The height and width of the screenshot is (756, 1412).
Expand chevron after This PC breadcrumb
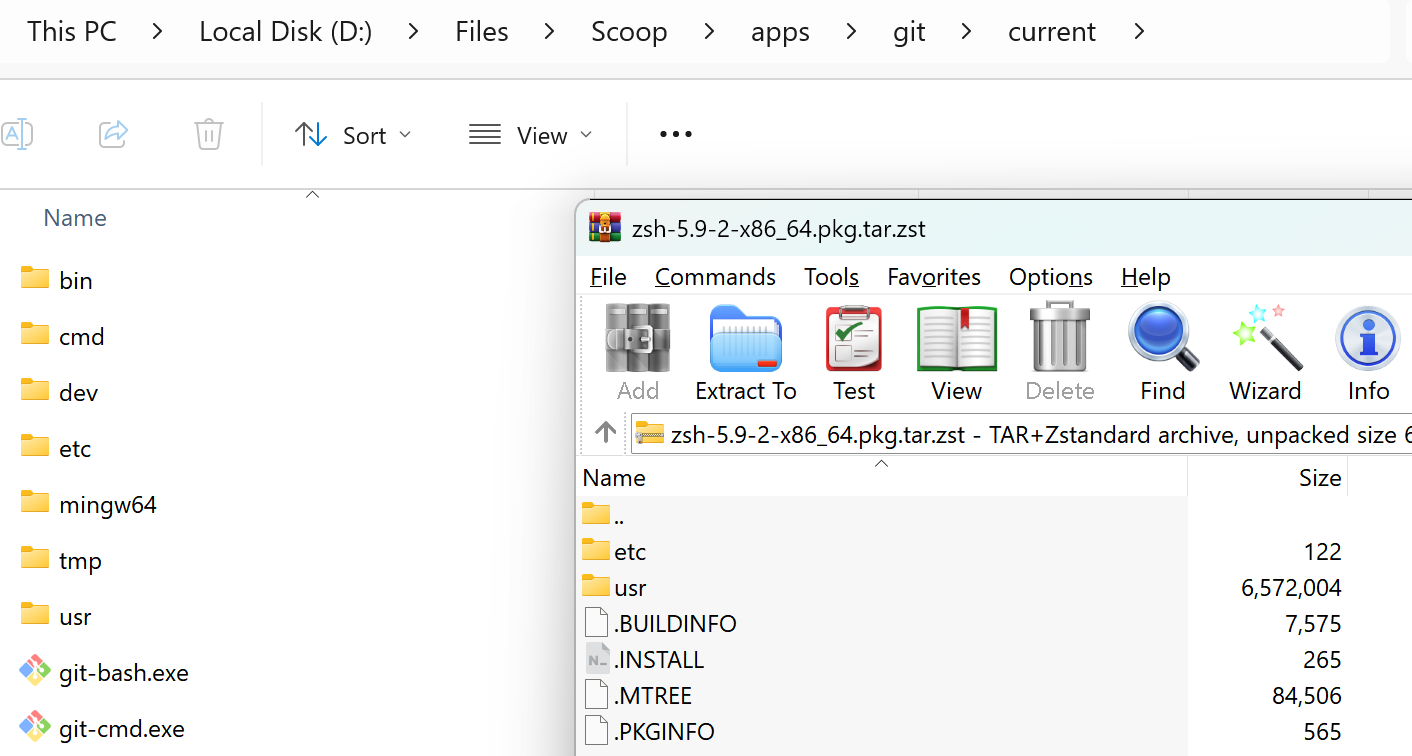tap(157, 32)
